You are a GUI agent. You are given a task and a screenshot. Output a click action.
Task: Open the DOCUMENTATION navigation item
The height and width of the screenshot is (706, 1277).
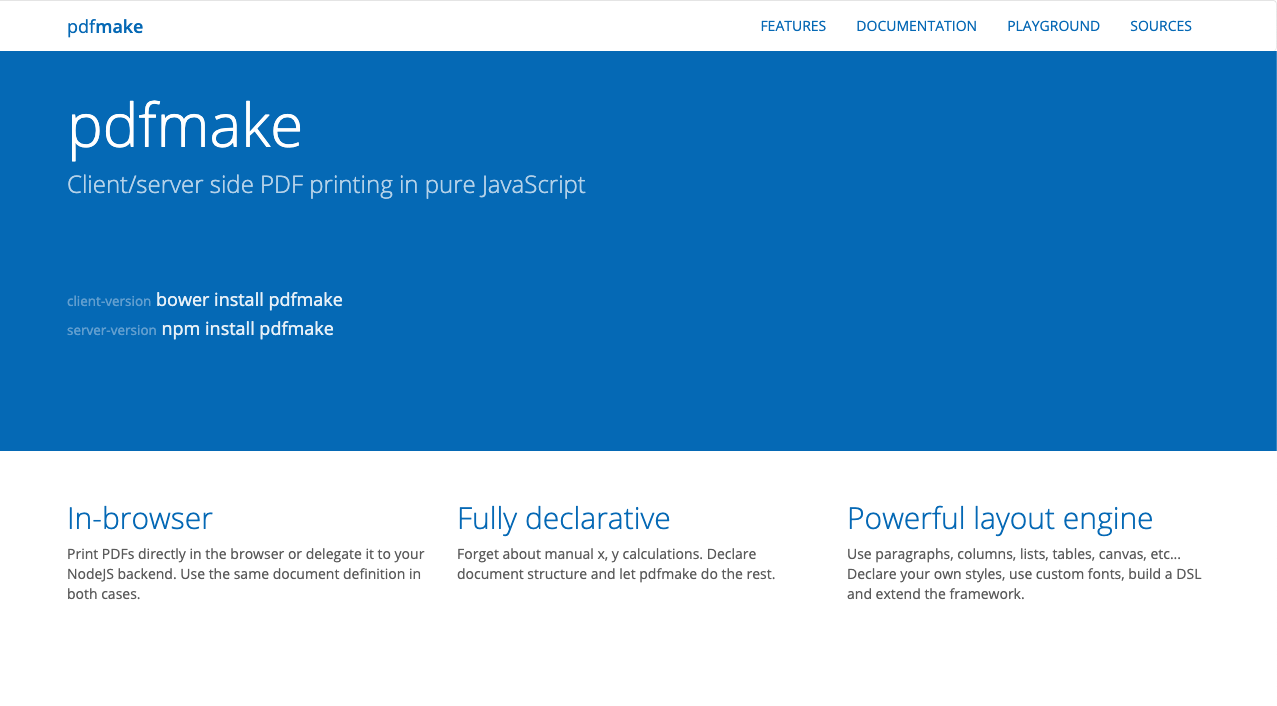(916, 25)
